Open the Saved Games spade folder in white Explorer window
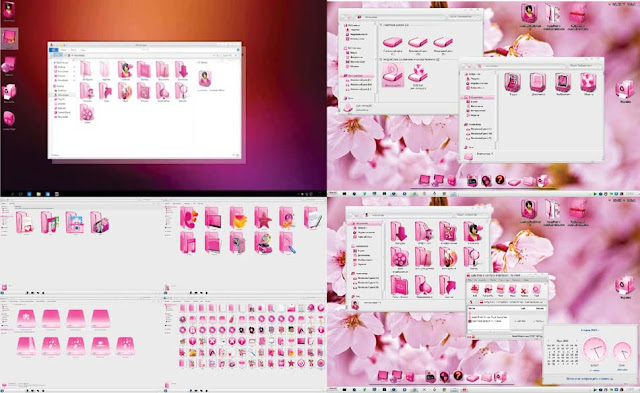The image size is (640, 393). click(162, 91)
